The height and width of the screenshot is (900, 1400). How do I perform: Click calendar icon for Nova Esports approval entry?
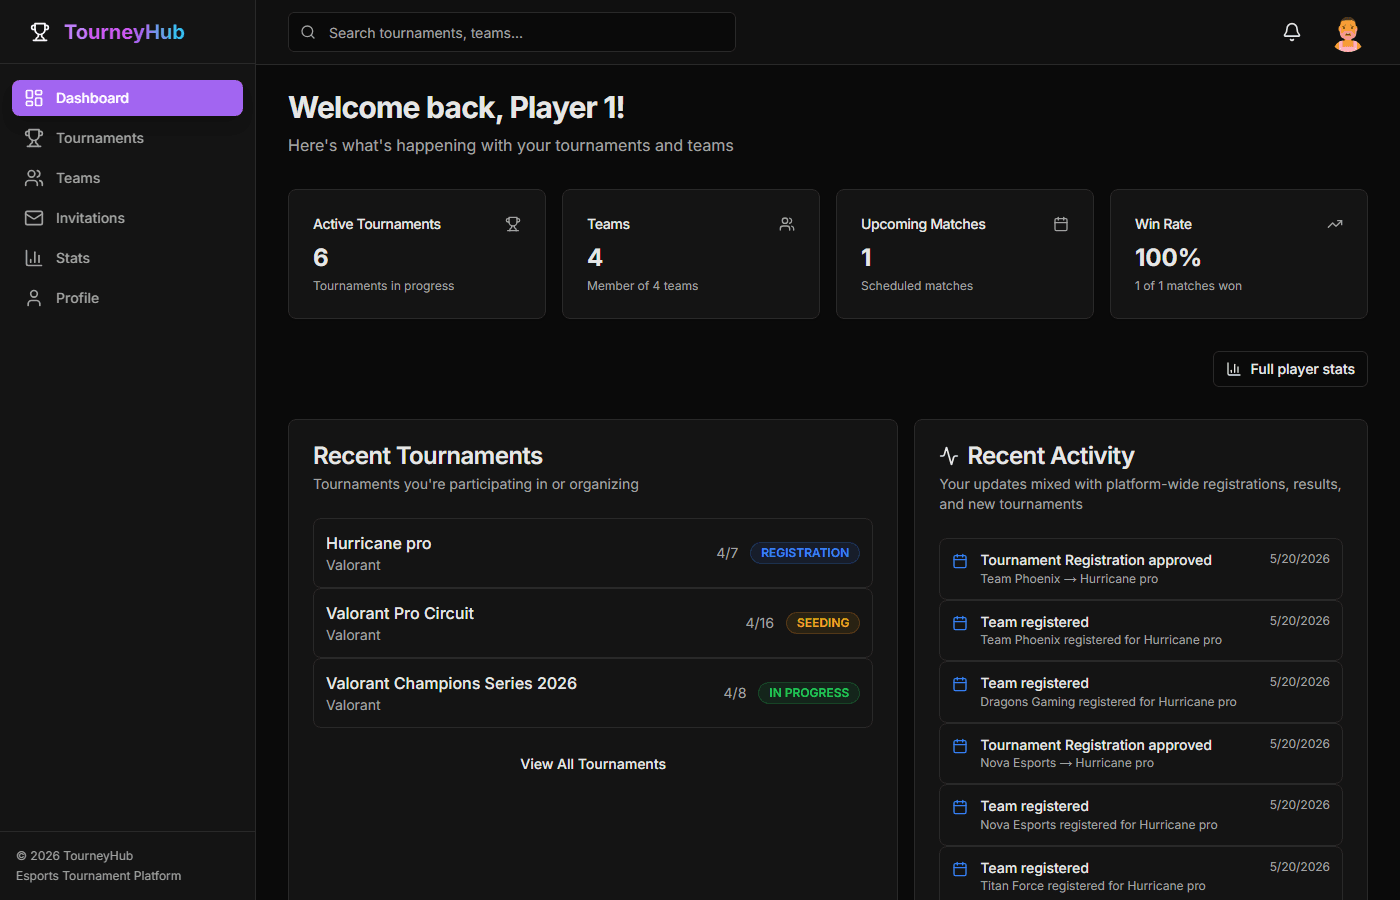960,746
